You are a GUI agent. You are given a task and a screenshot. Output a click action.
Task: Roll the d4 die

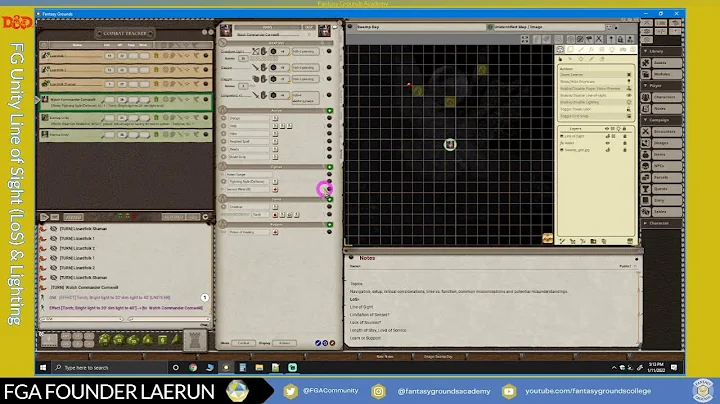pos(175,340)
